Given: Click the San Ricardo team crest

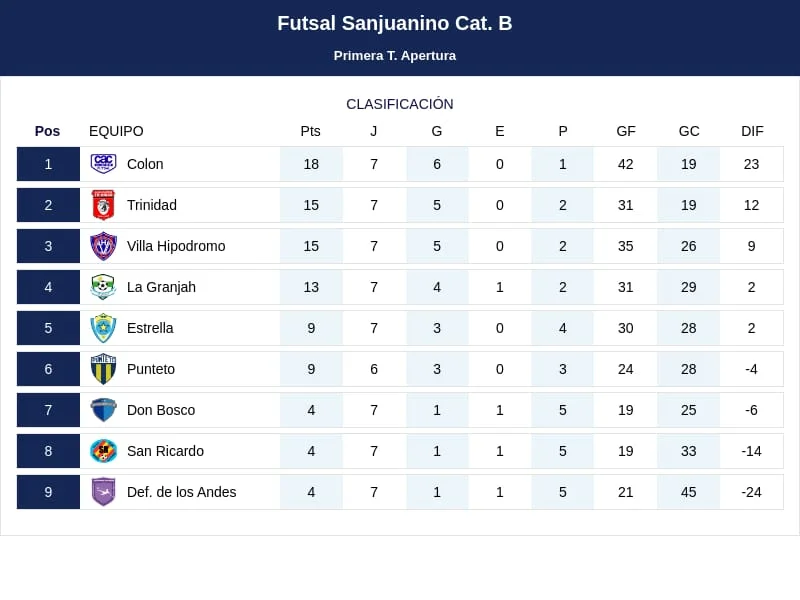Looking at the screenshot, I should [103, 451].
